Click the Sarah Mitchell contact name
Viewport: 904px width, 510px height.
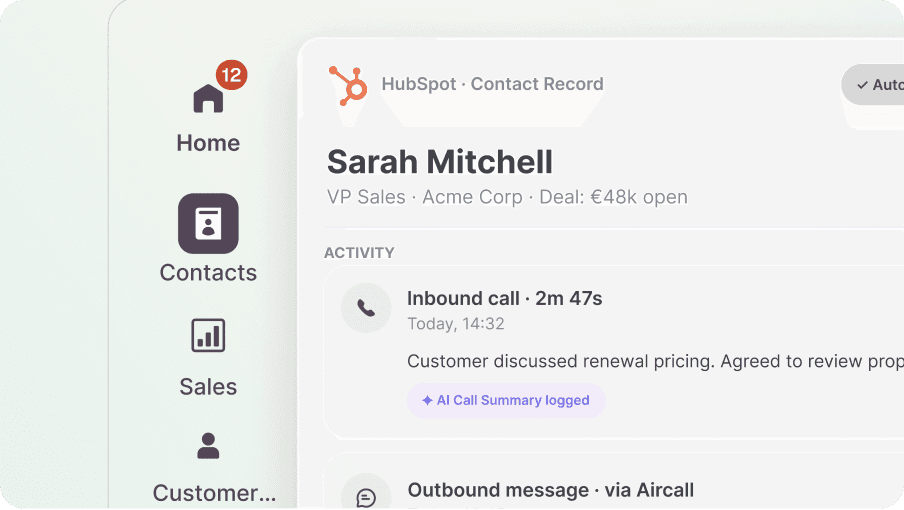[440, 162]
